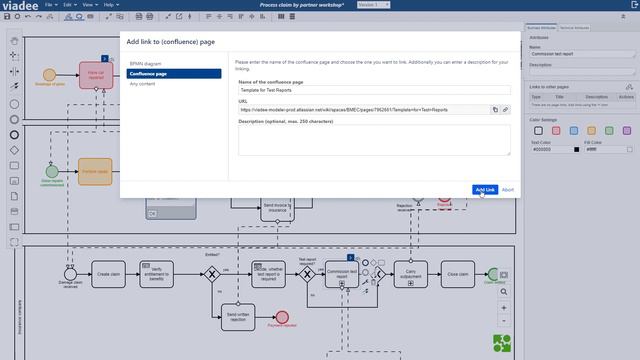The width and height of the screenshot is (640, 360).
Task: Pick the red color swatch
Action: 556,131
